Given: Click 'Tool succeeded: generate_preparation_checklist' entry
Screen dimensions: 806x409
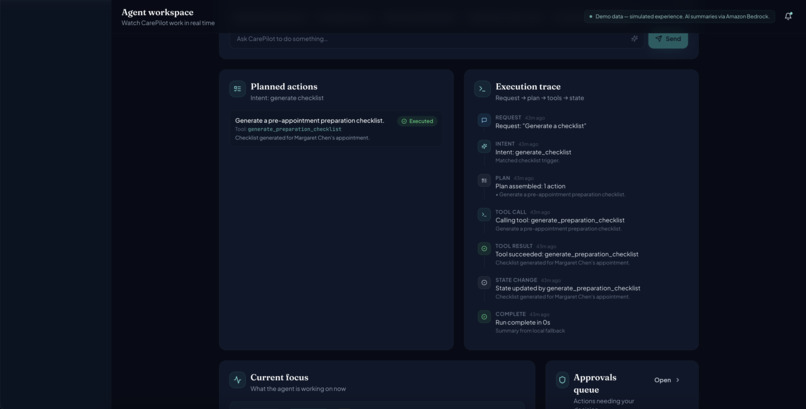Looking at the screenshot, I should click(566, 254).
